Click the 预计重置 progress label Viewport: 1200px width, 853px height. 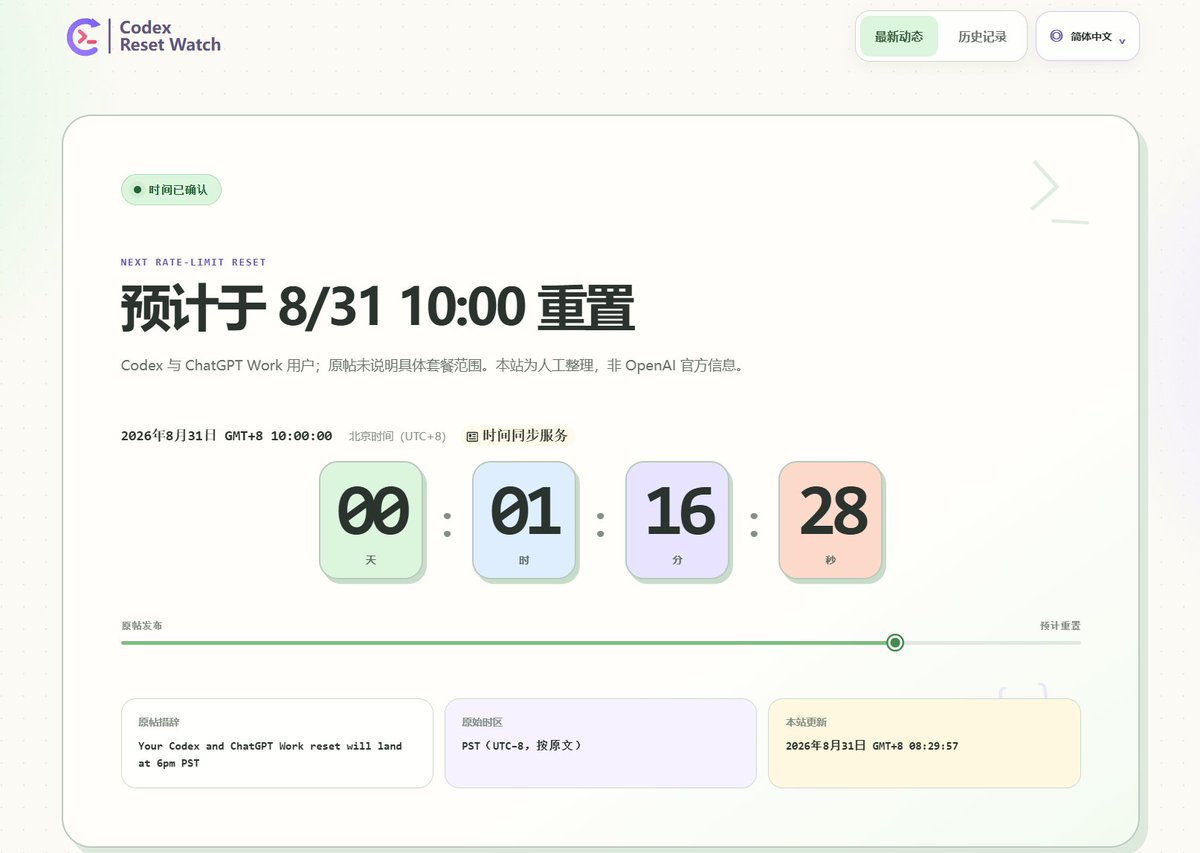(x=1060, y=625)
